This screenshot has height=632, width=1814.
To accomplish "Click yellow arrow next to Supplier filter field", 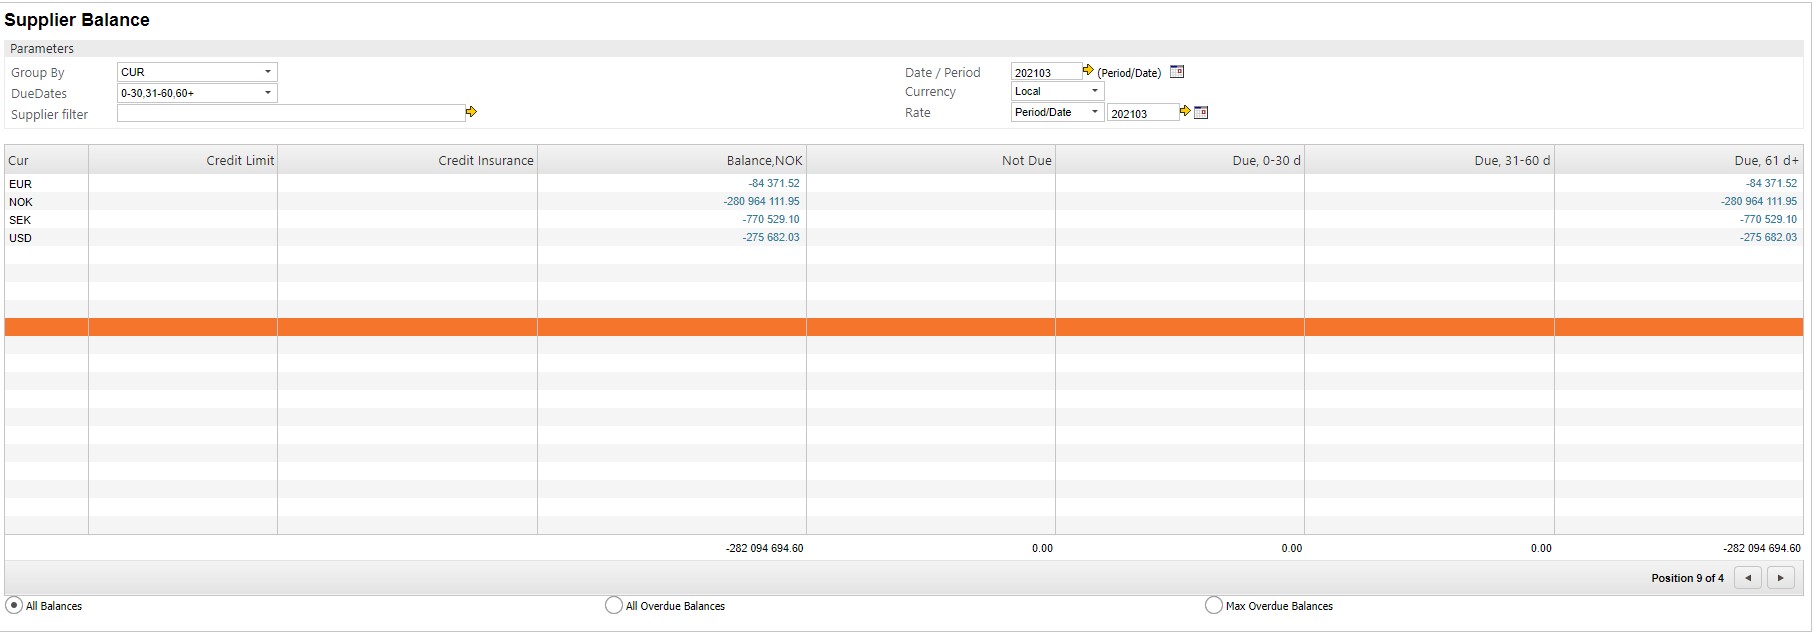I will point(471,112).
